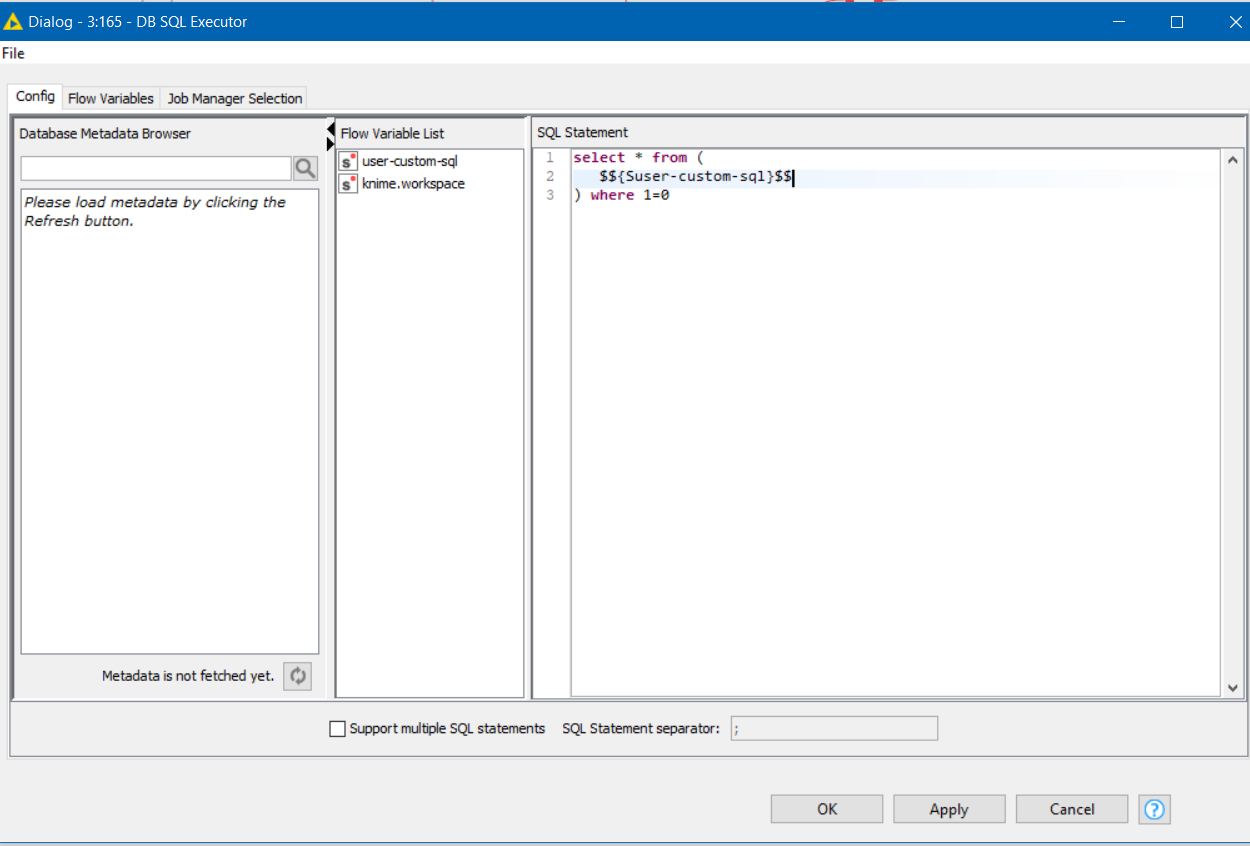
Task: Click the KNIME triangle icon in title bar
Action: click(13, 21)
